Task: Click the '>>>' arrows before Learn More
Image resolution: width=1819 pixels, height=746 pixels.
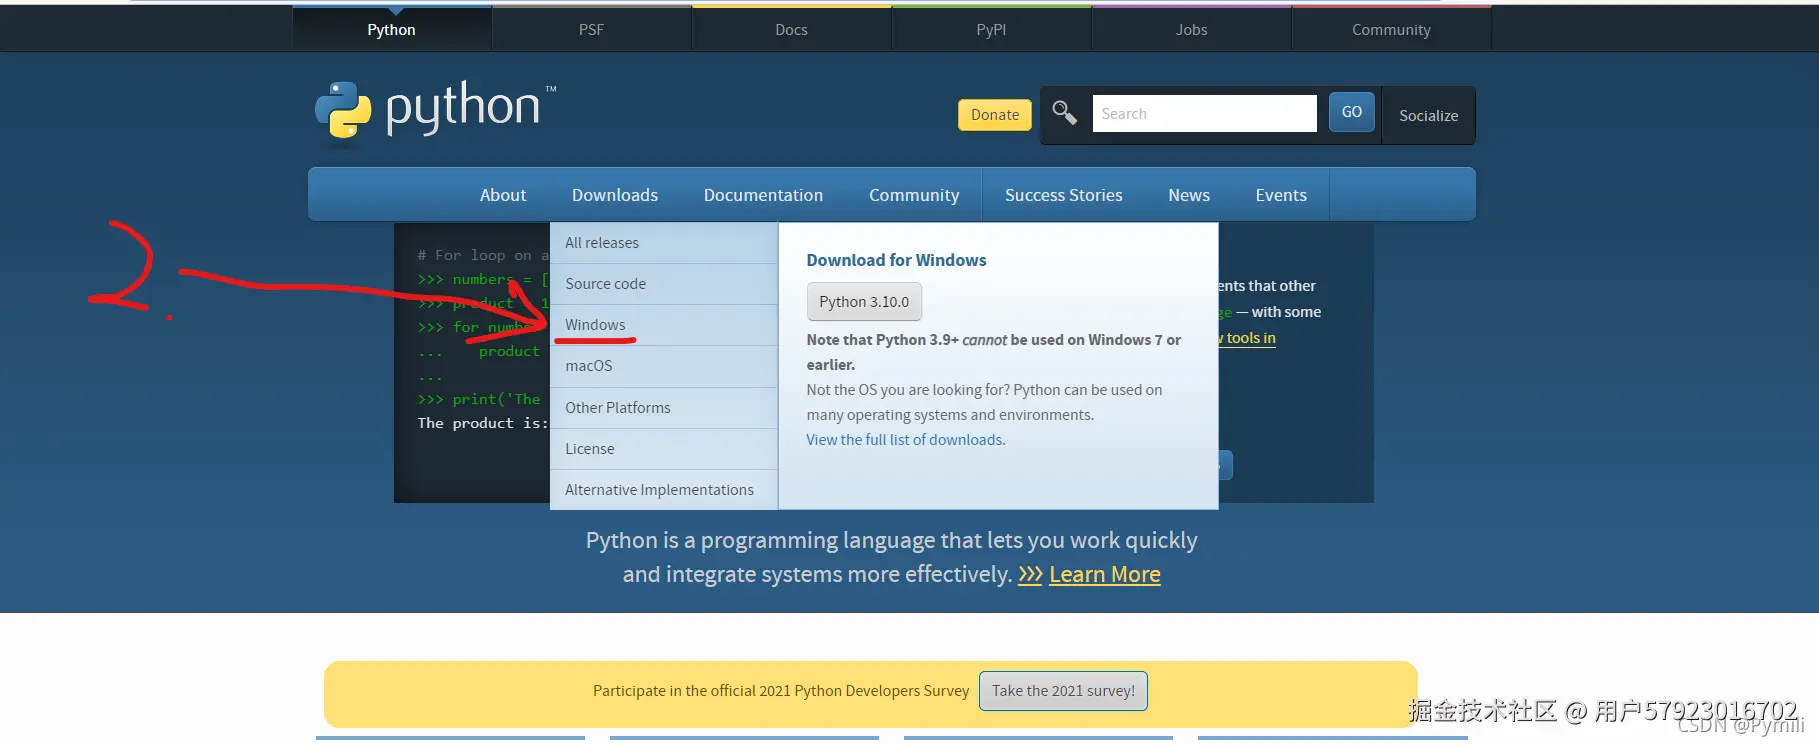Action: (x=1030, y=575)
